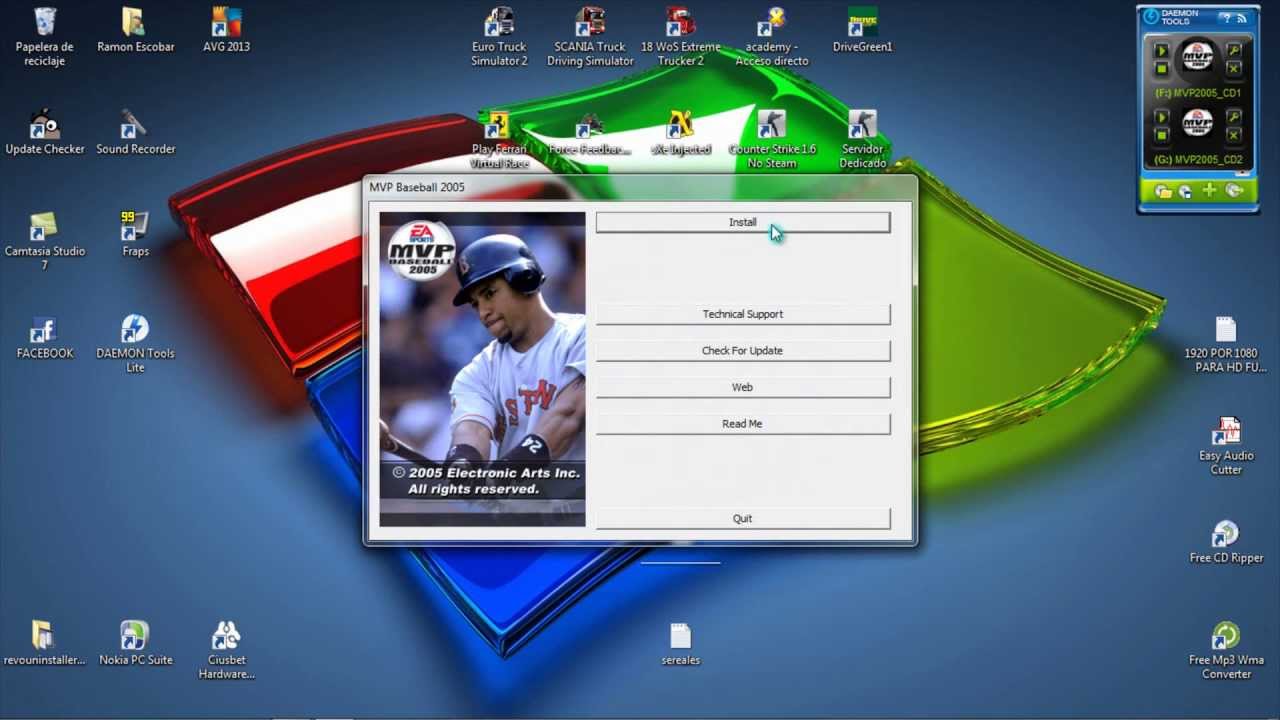Image resolution: width=1280 pixels, height=720 pixels.
Task: Click the (F:) MVP2005_CD1 drive label
Action: coord(1198,93)
